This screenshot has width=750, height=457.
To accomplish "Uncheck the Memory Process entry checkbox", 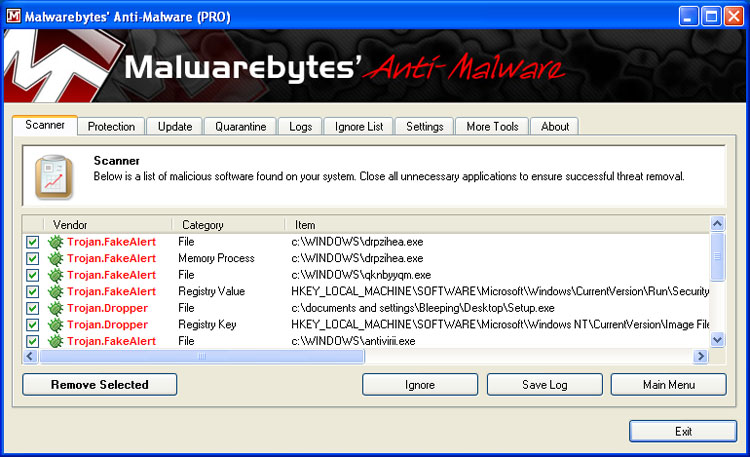I will coord(32,258).
